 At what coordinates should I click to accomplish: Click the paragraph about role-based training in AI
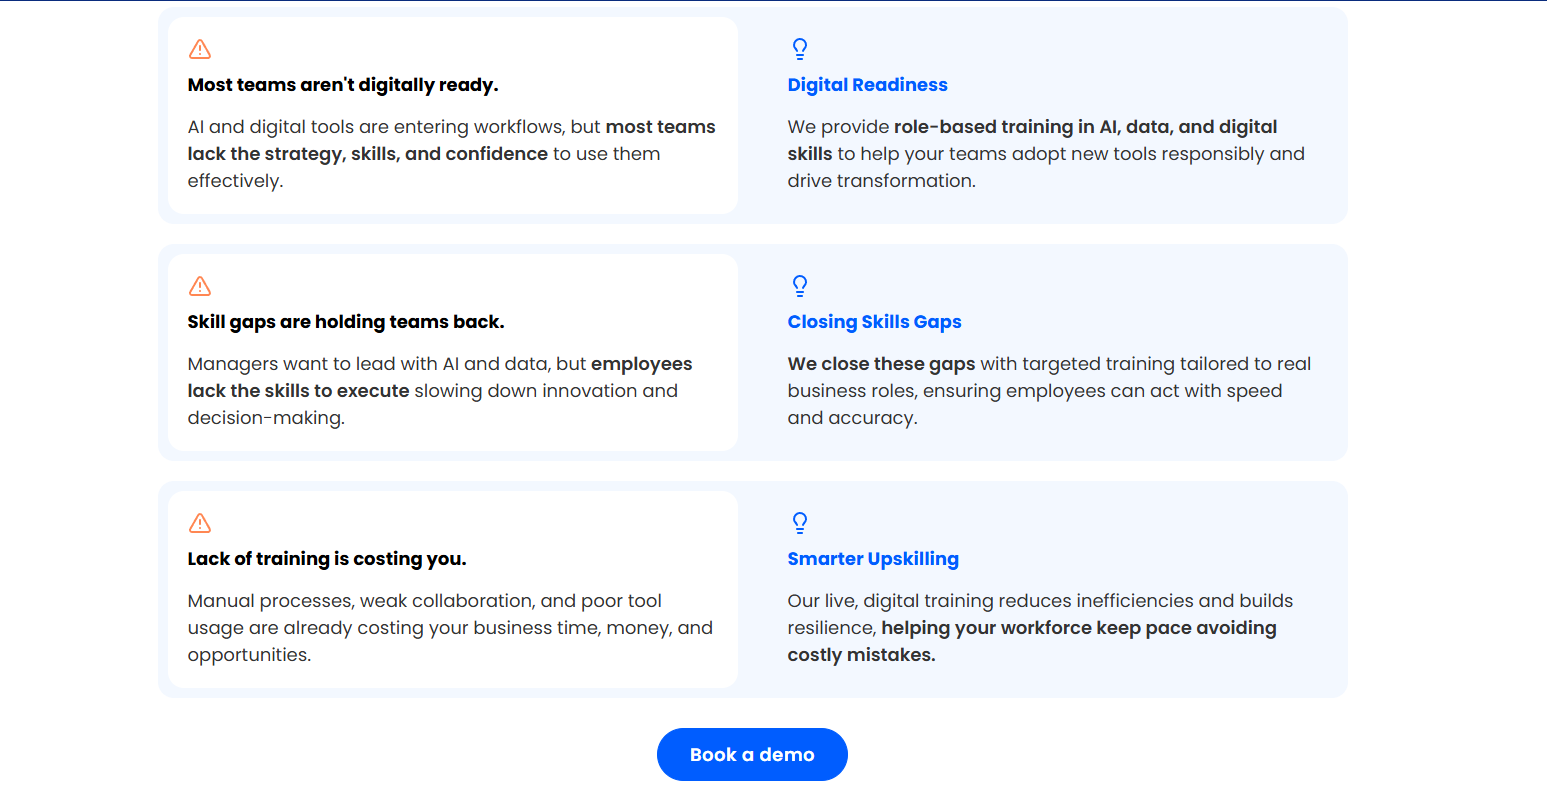[1045, 154]
